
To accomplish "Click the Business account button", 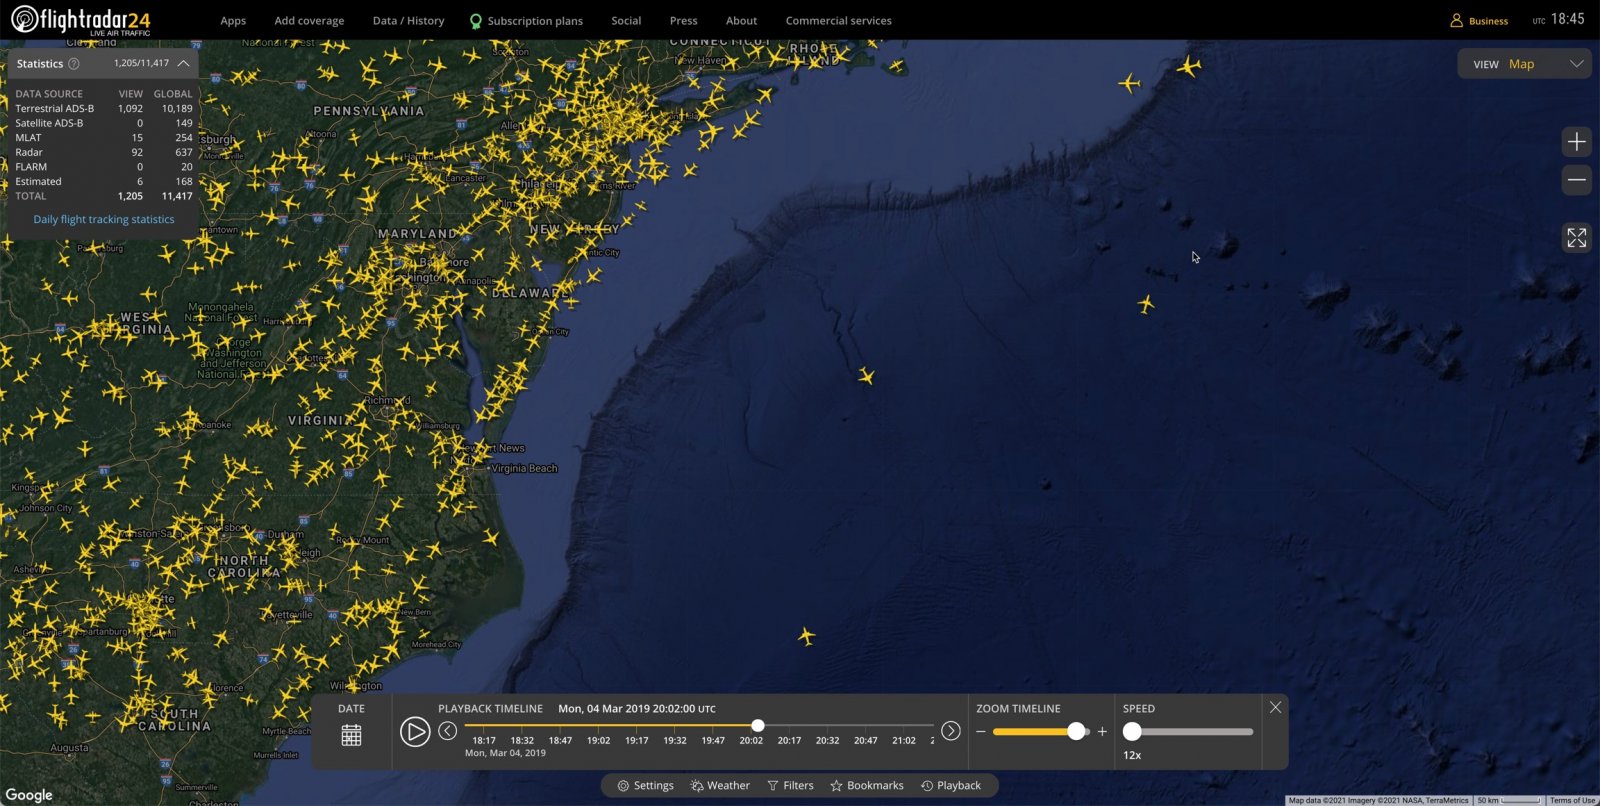I will [x=1479, y=21].
